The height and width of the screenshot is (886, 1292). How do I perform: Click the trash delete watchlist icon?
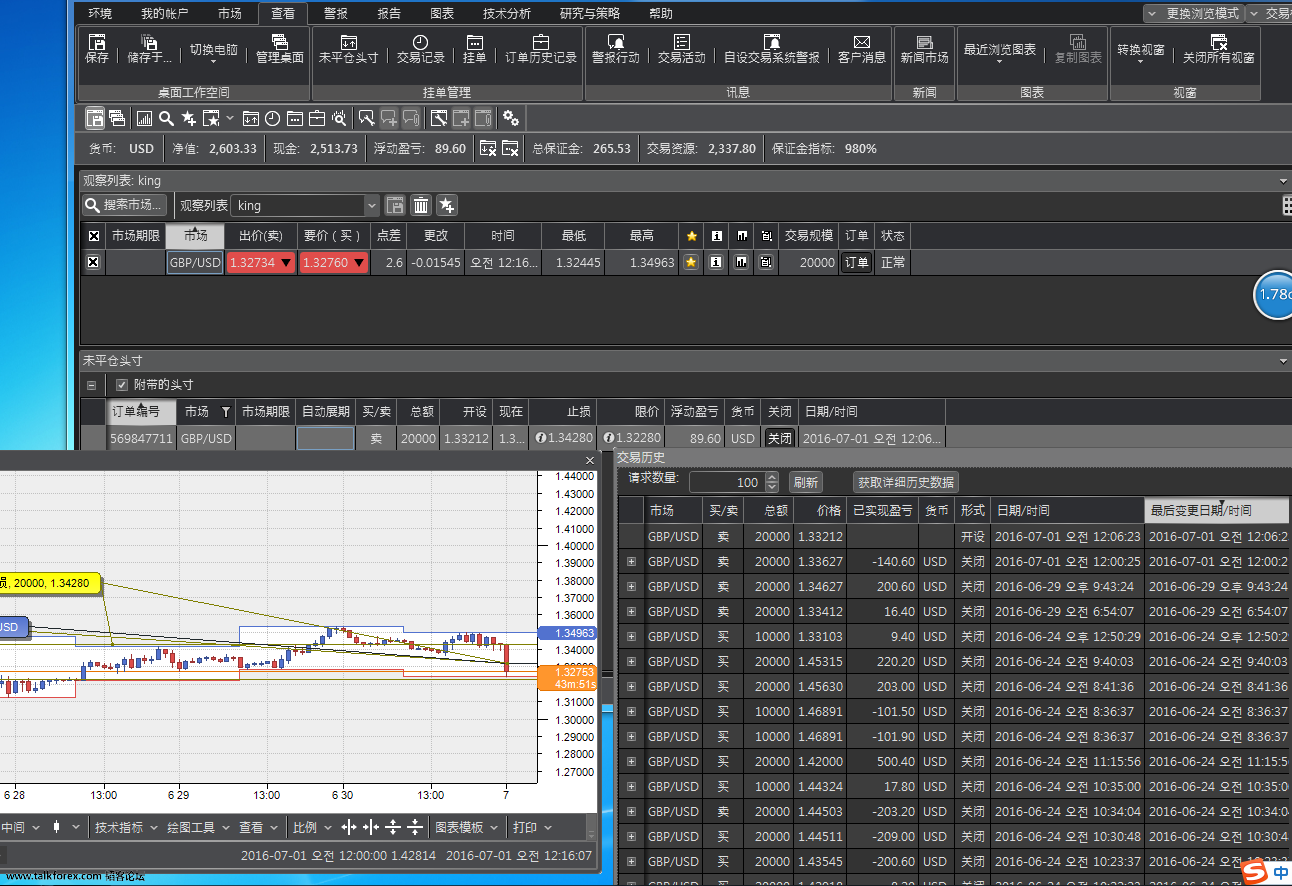click(421, 205)
